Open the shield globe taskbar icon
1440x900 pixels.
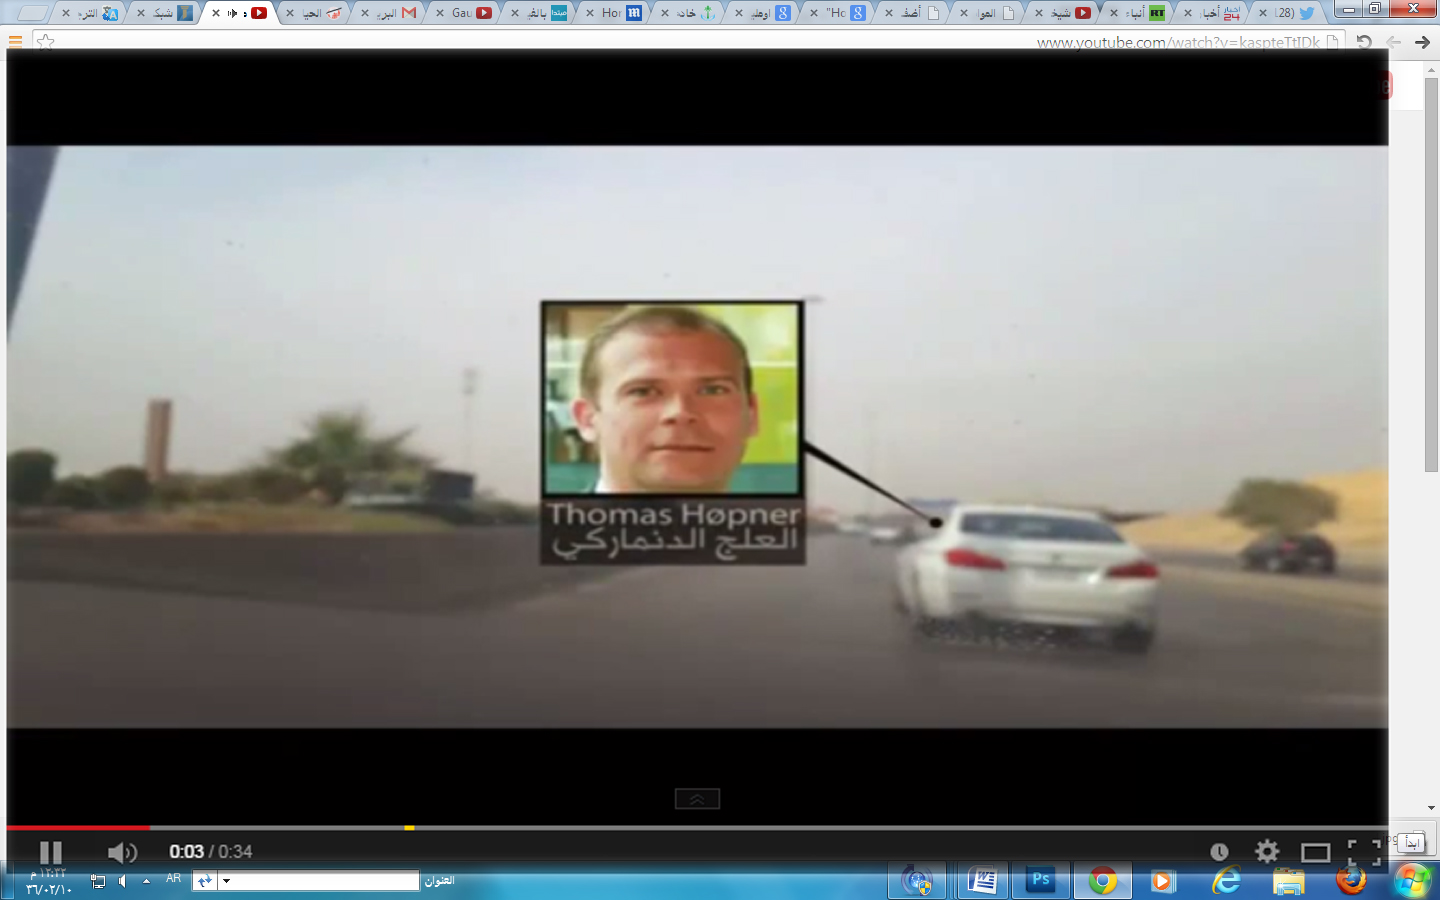[916, 881]
